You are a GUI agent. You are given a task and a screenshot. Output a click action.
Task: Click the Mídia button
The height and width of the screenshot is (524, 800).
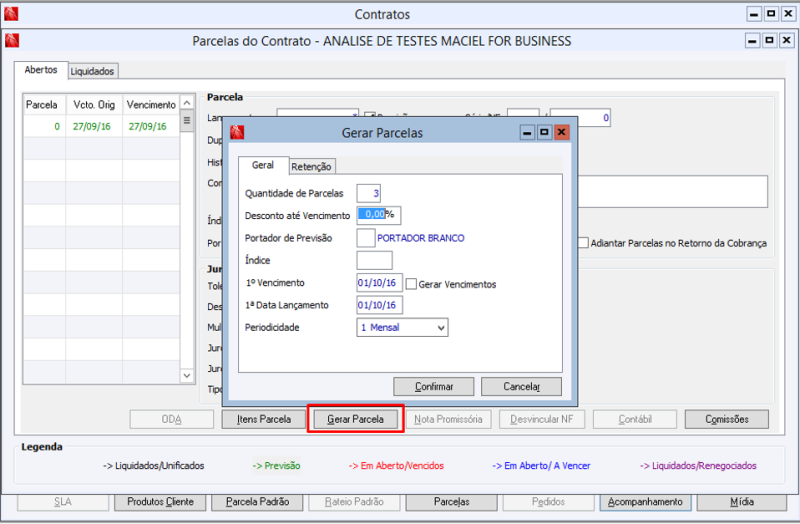pyautogui.click(x=742, y=502)
